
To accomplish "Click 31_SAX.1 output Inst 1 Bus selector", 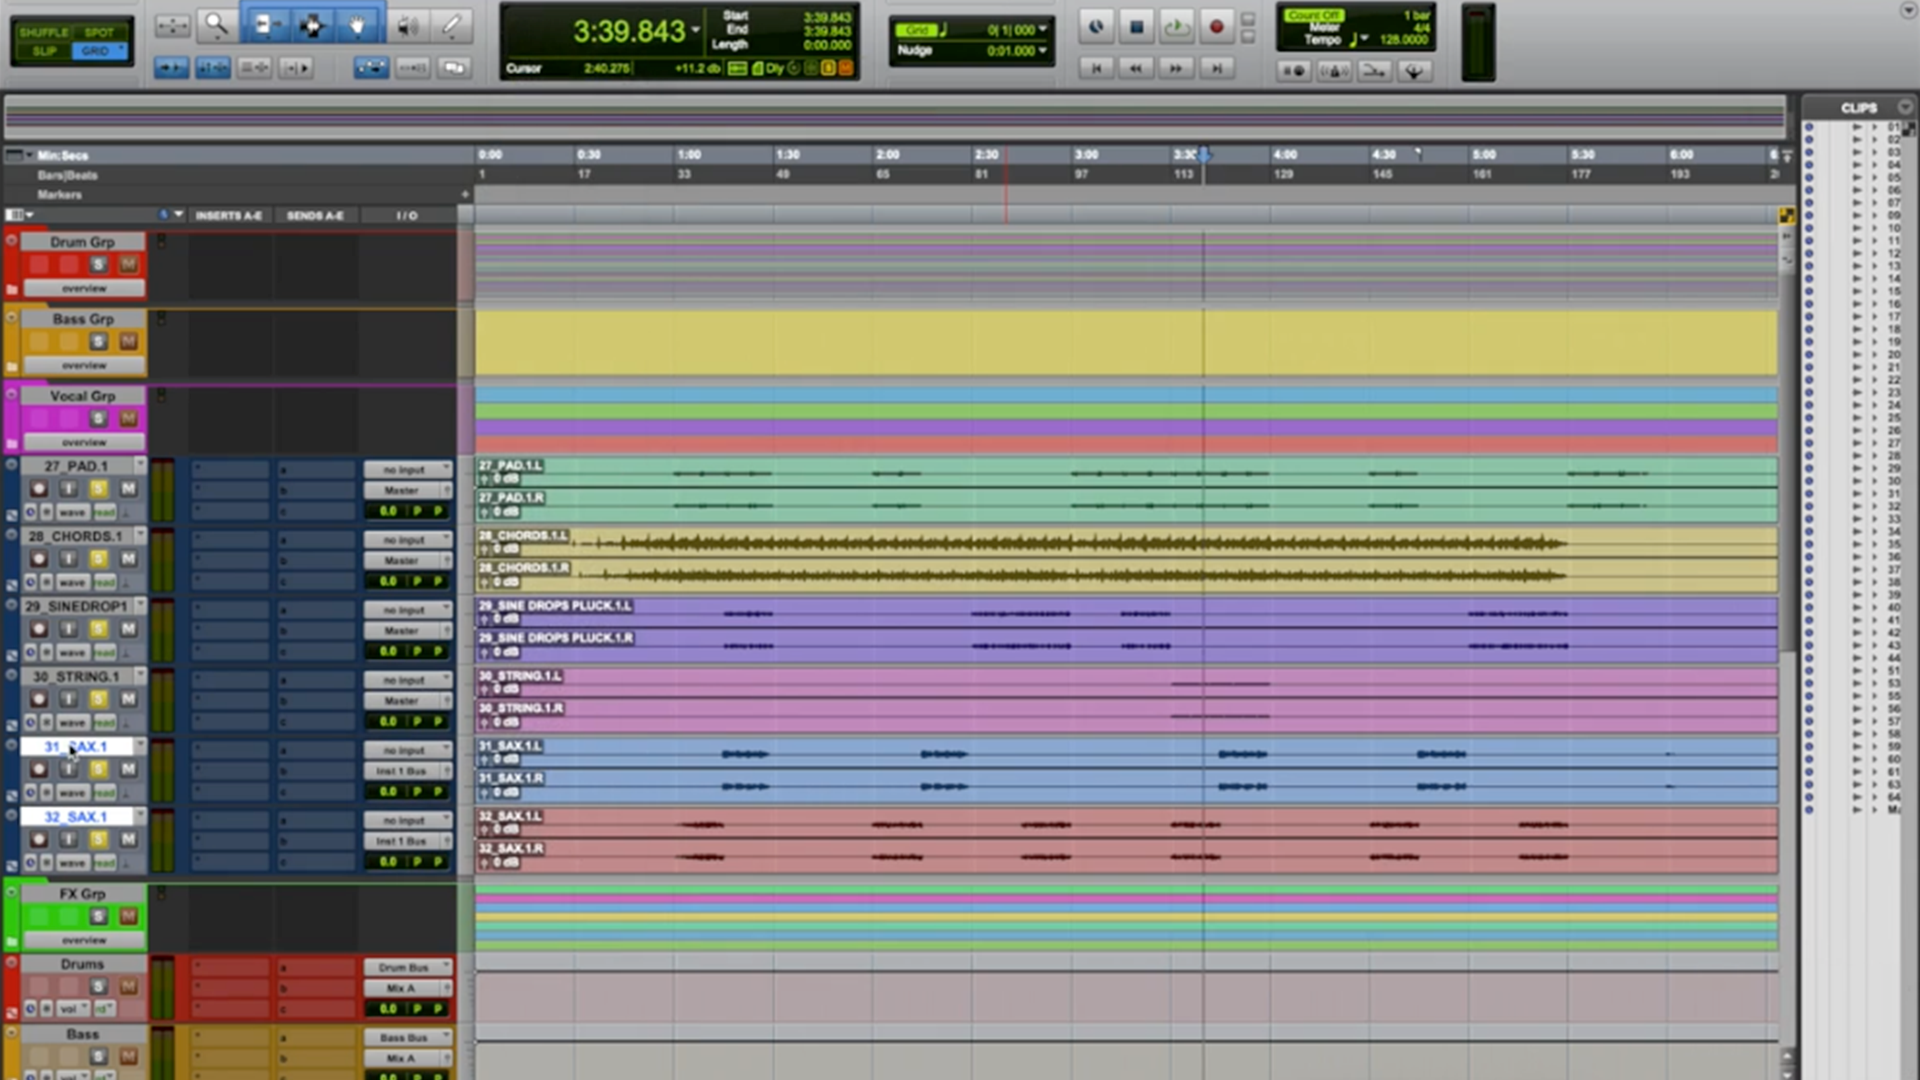I will [x=402, y=771].
